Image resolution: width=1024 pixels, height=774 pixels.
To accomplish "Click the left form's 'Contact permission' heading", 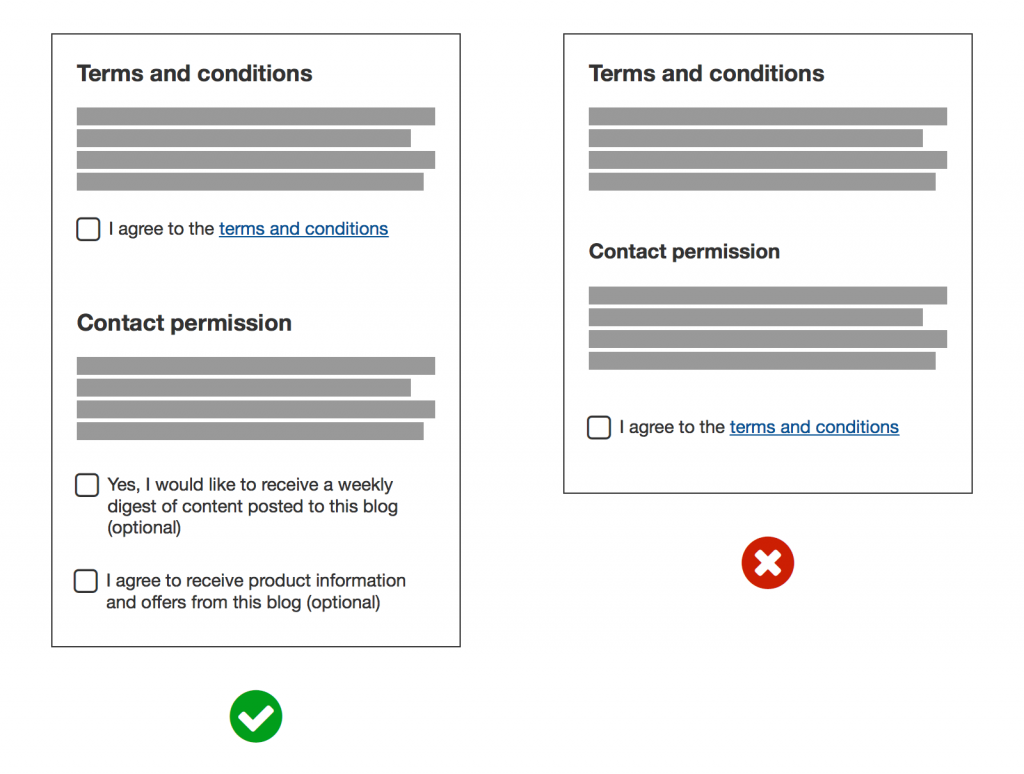I will (x=184, y=323).
